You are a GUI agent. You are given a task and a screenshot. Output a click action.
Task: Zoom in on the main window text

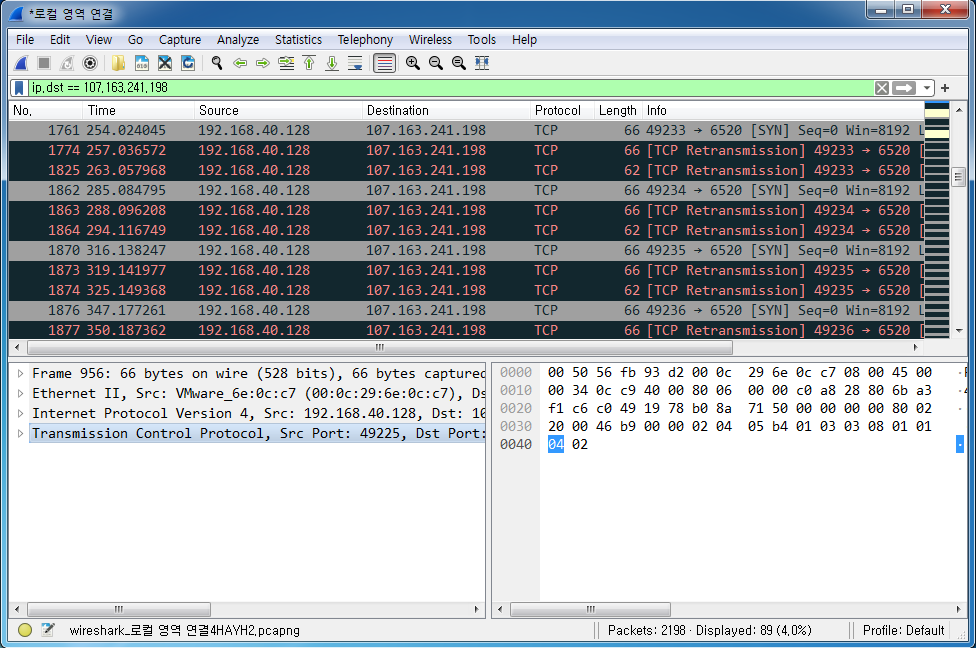click(x=412, y=63)
